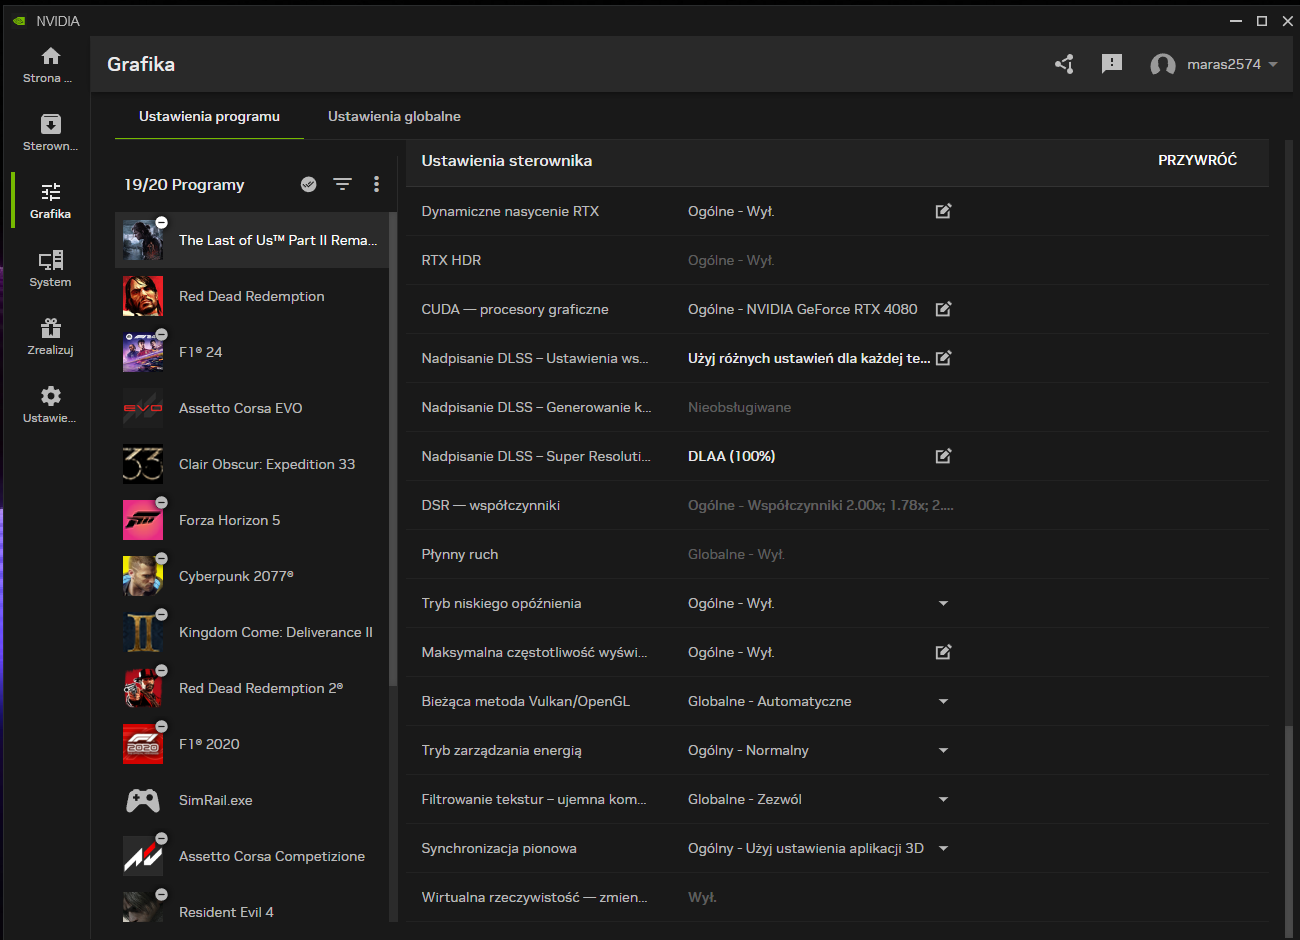
Task: Expand the Tryb niskiego opóźnienia dropdown
Action: point(943,603)
